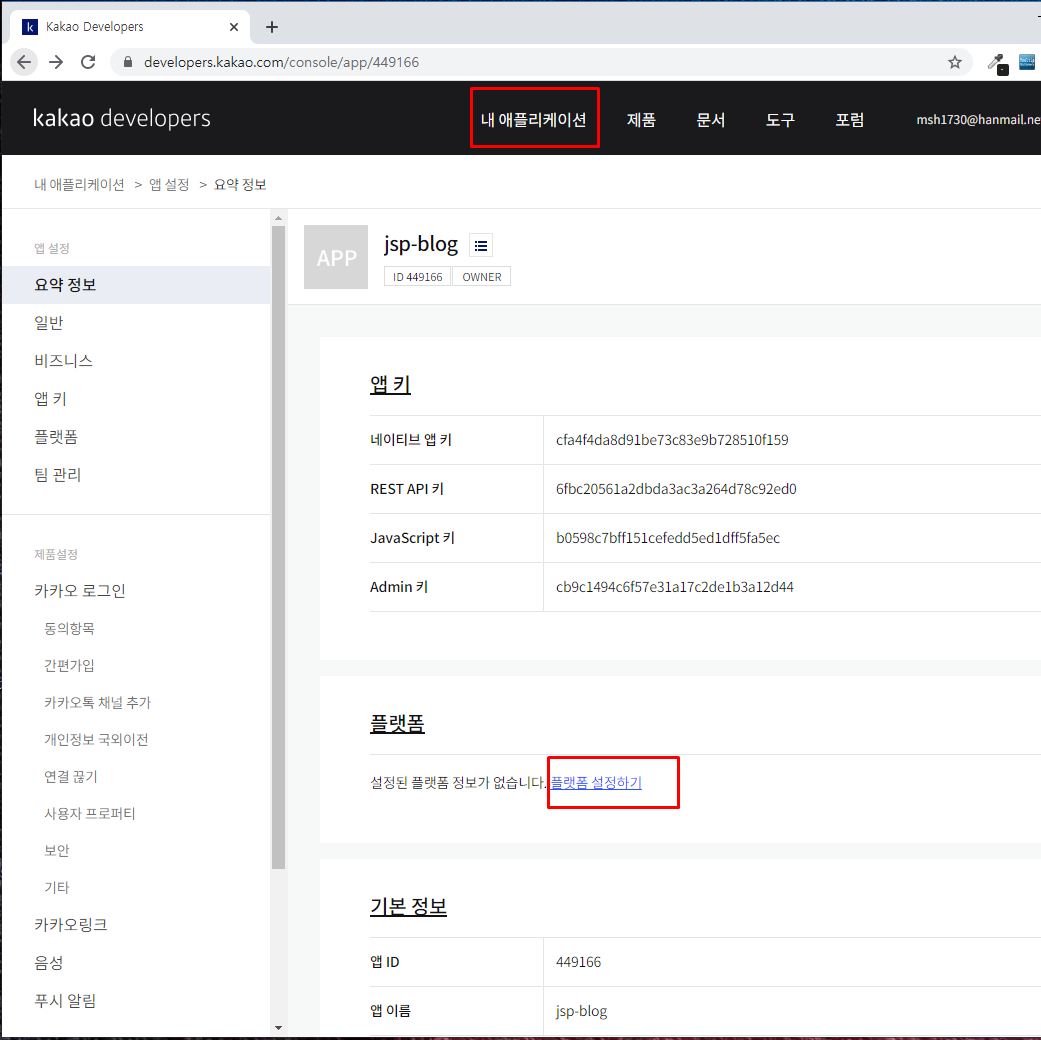The image size is (1041, 1040).
Task: Click the blue extension icon in toolbar
Action: click(x=1026, y=62)
